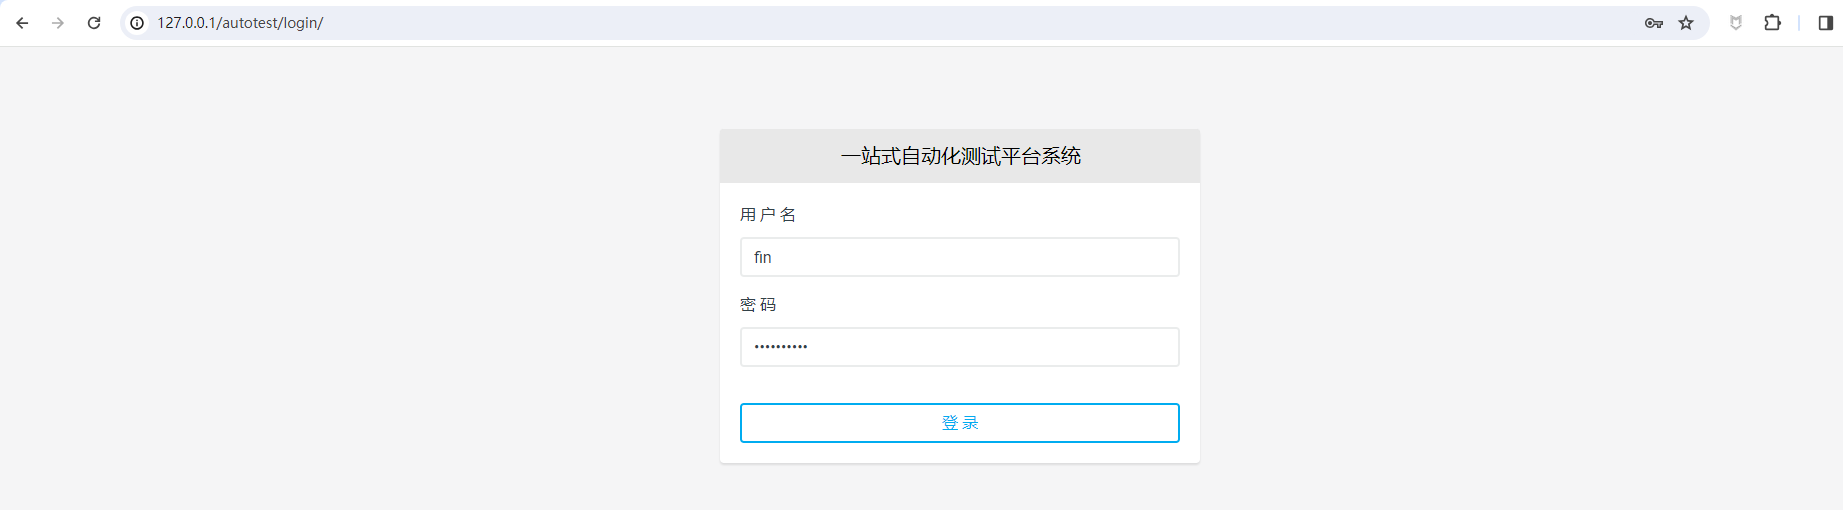
Task: Click the 一站式自动化测试平台系统 title header
Action: click(x=960, y=156)
